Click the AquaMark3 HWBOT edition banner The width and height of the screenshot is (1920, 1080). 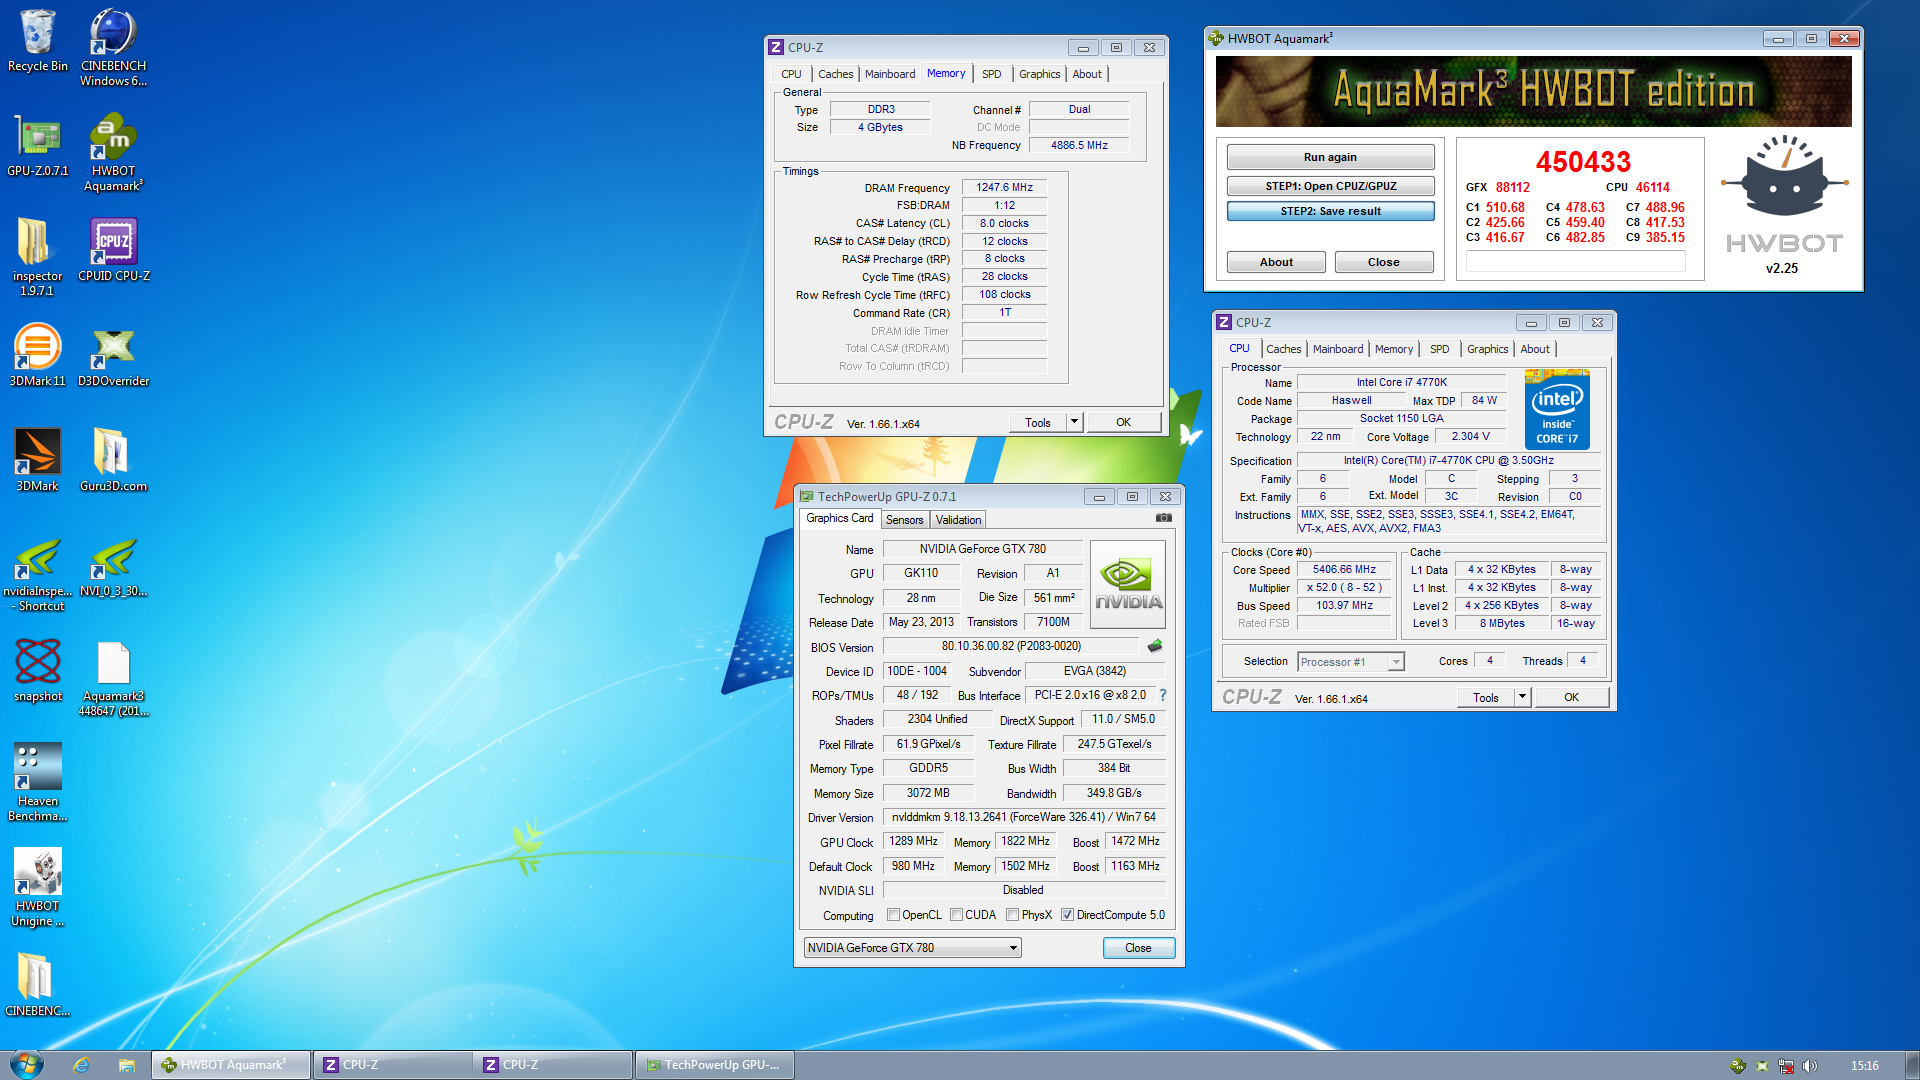click(1533, 91)
